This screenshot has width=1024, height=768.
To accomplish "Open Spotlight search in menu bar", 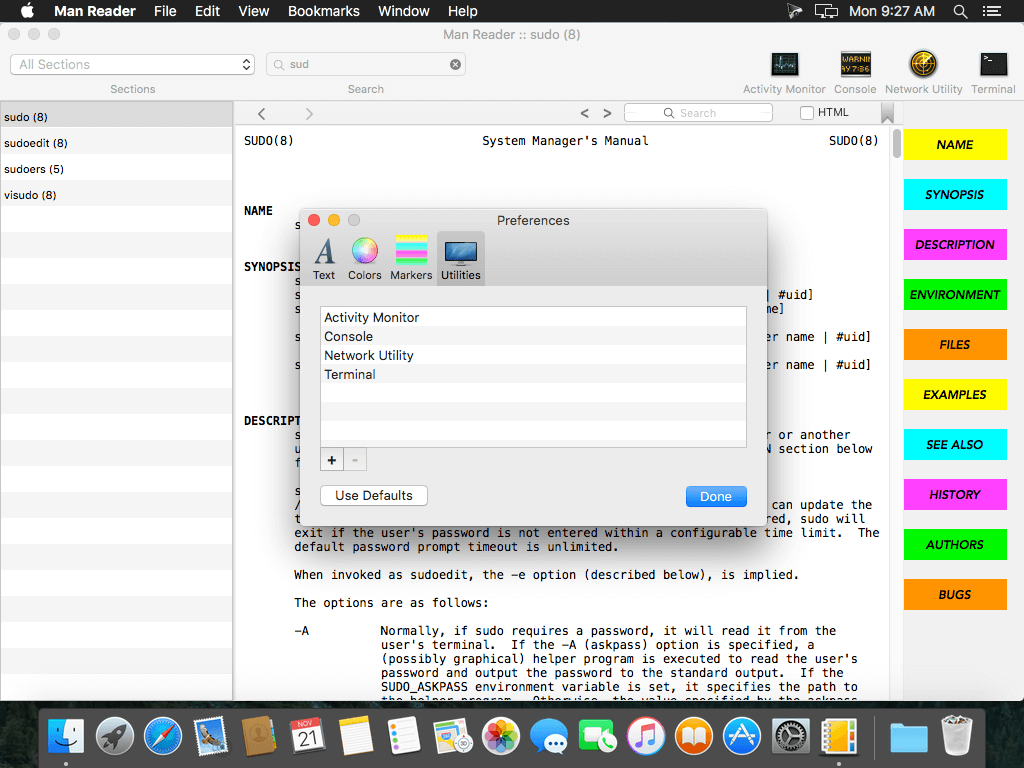I will point(960,11).
